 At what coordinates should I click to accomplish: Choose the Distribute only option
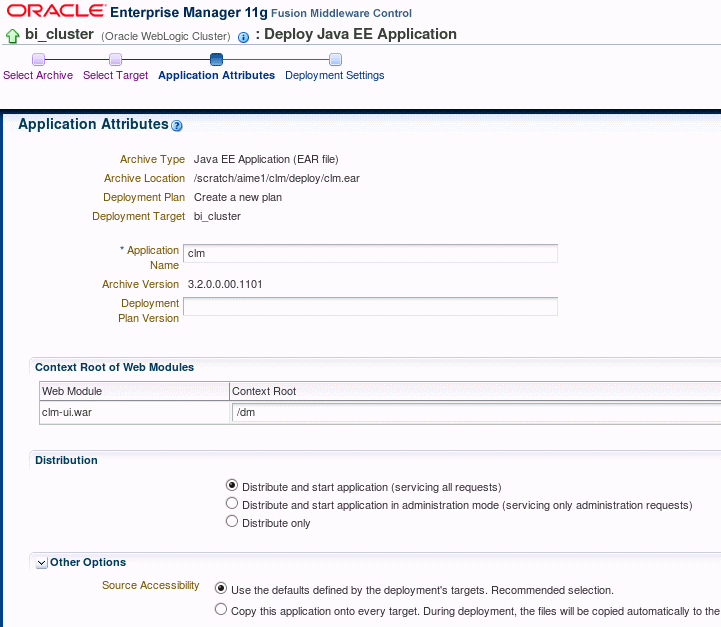pos(232,521)
